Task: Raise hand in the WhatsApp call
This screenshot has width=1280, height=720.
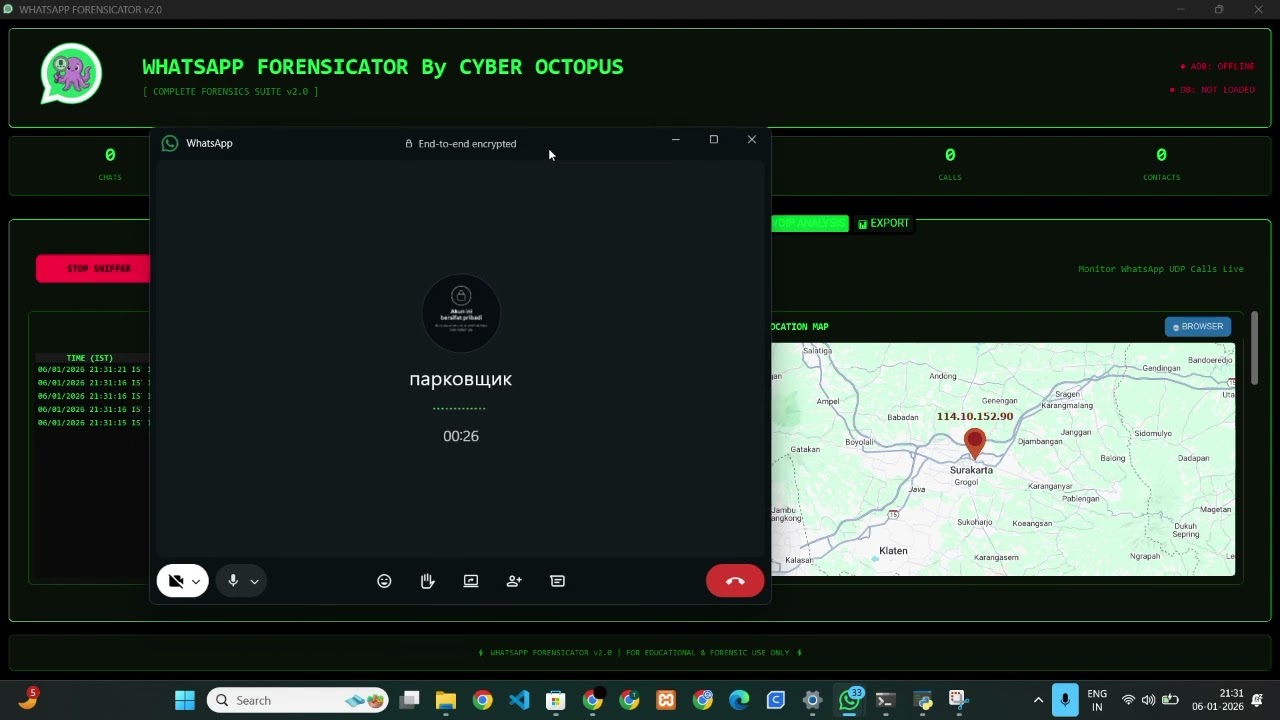Action: tap(428, 581)
